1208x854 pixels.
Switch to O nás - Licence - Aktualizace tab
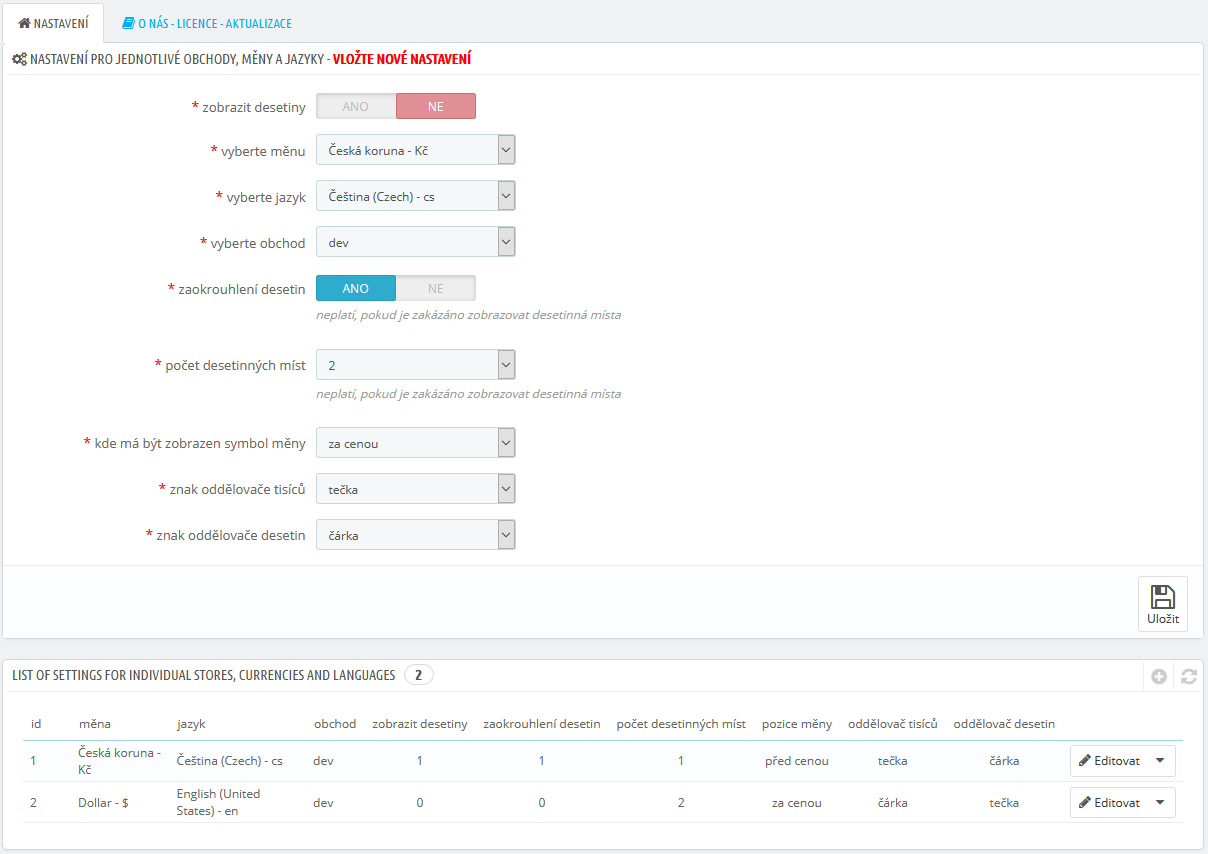(x=207, y=22)
